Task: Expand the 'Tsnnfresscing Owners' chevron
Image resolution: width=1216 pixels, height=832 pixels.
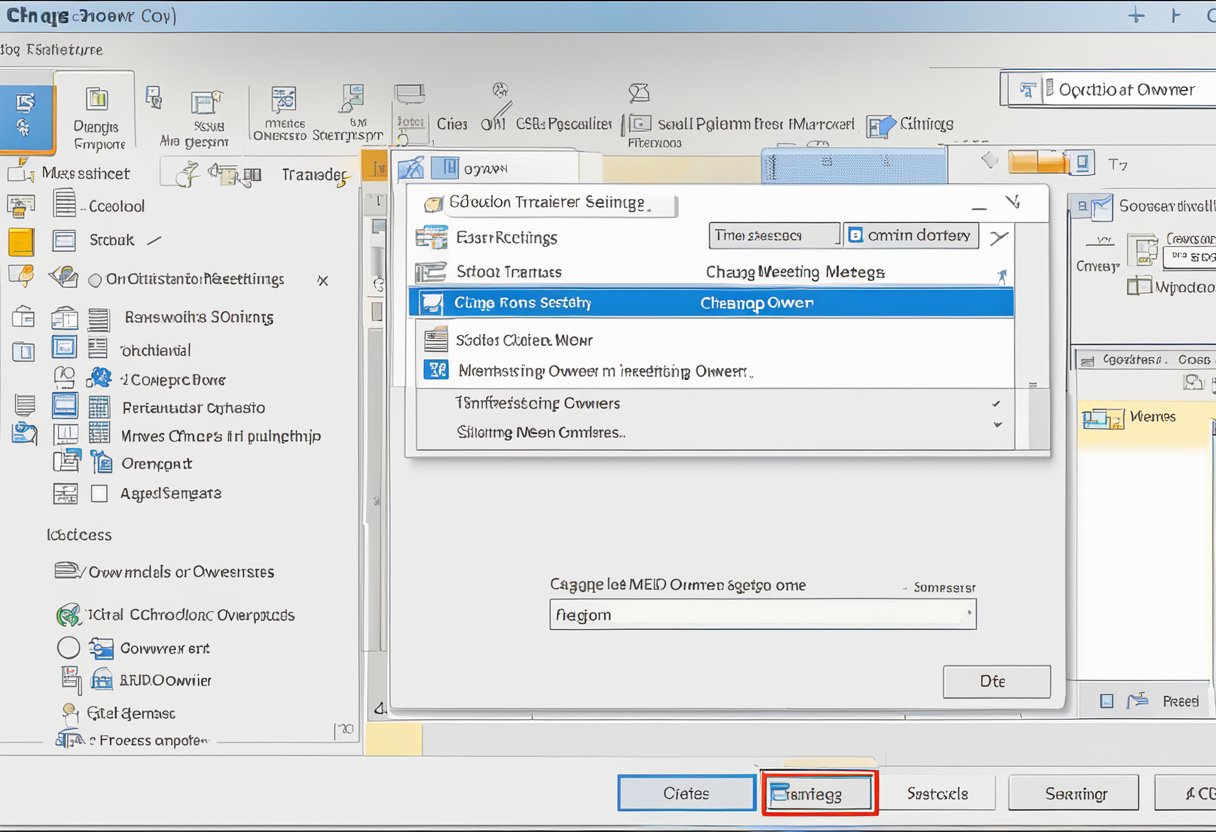Action: click(x=995, y=403)
